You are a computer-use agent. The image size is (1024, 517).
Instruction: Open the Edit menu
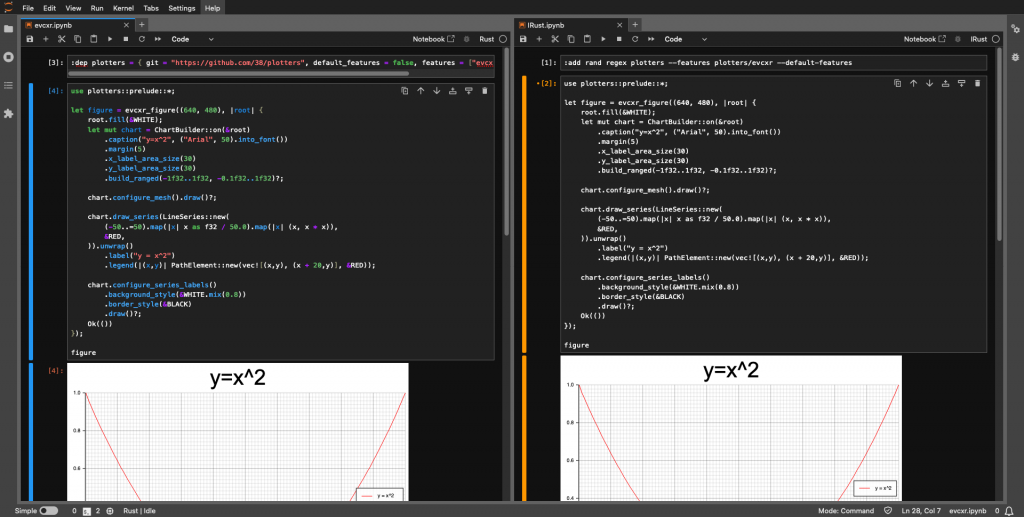click(x=50, y=8)
